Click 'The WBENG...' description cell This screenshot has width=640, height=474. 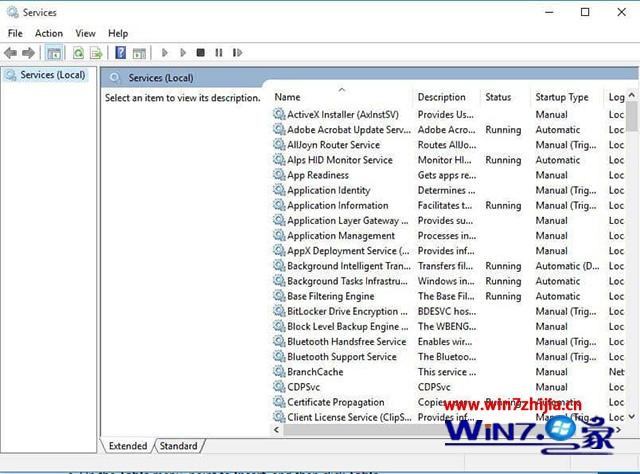coord(447,326)
